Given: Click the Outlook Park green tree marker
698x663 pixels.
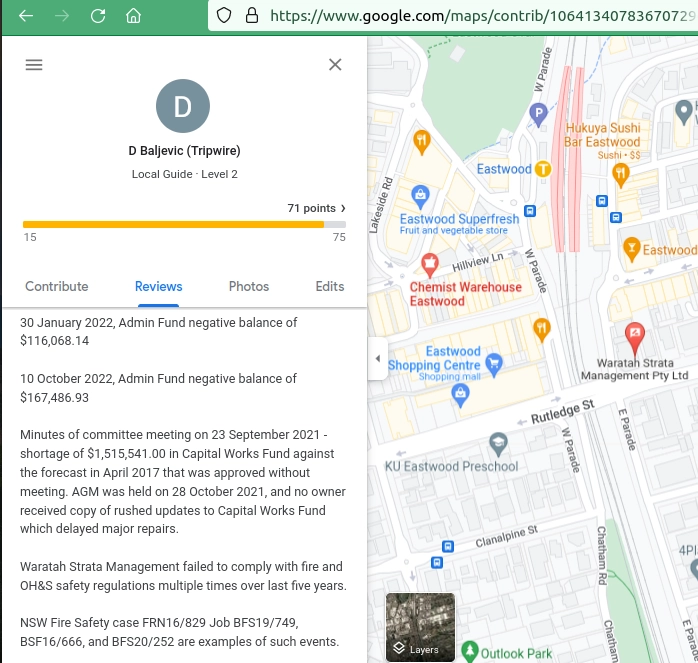Looking at the screenshot, I should pos(470,651).
